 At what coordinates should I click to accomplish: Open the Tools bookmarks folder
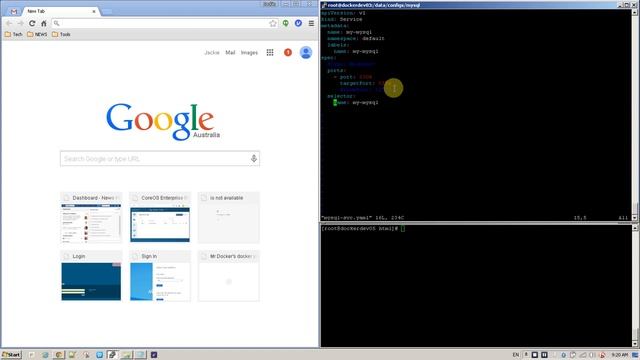61,35
